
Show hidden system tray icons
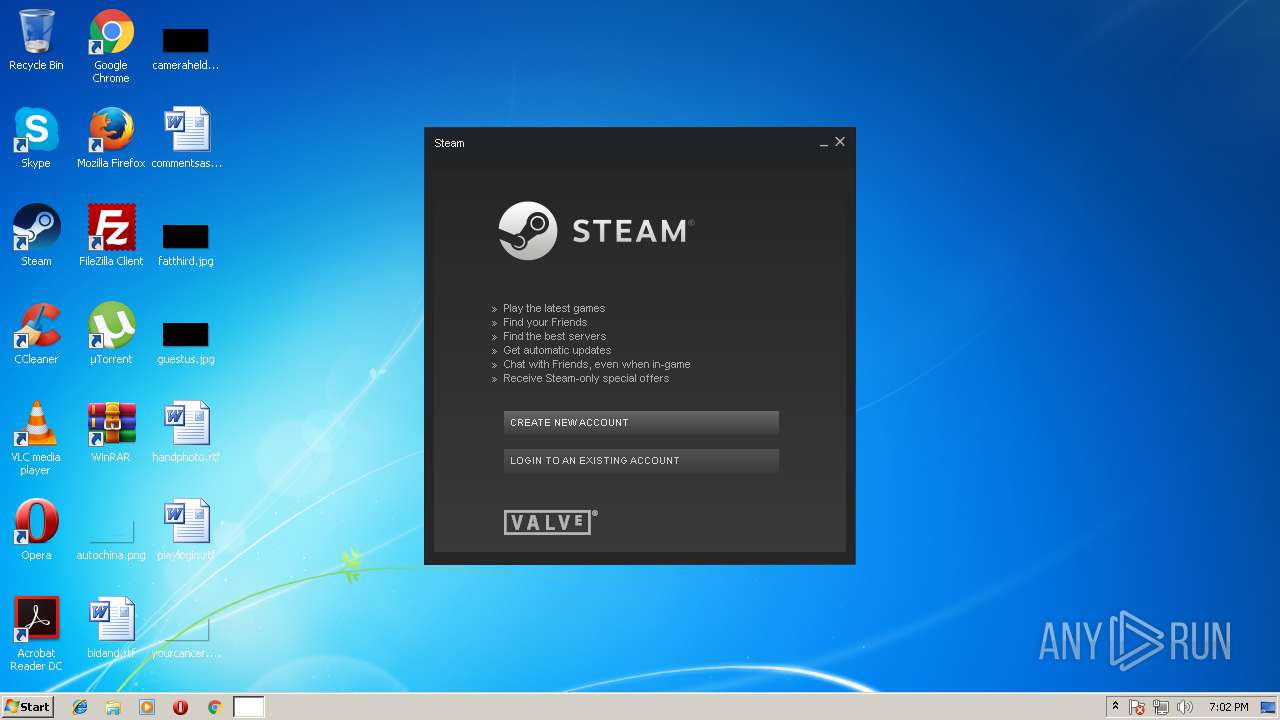(1115, 707)
